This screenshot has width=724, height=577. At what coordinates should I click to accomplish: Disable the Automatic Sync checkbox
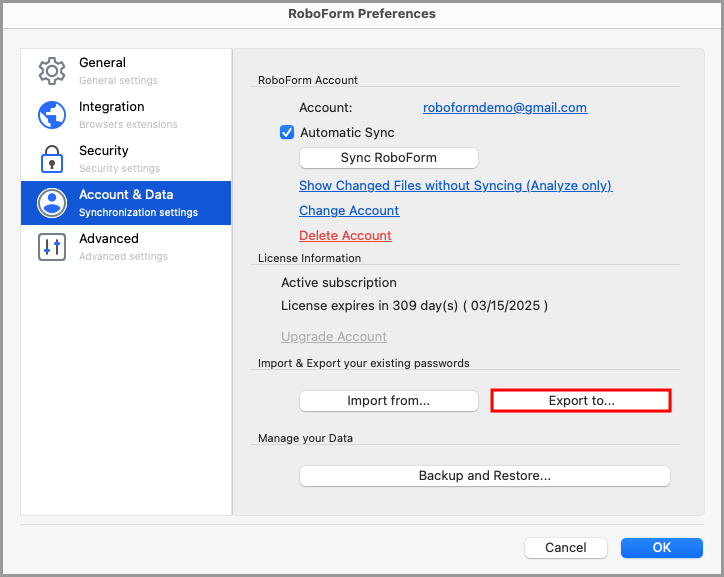pos(287,132)
